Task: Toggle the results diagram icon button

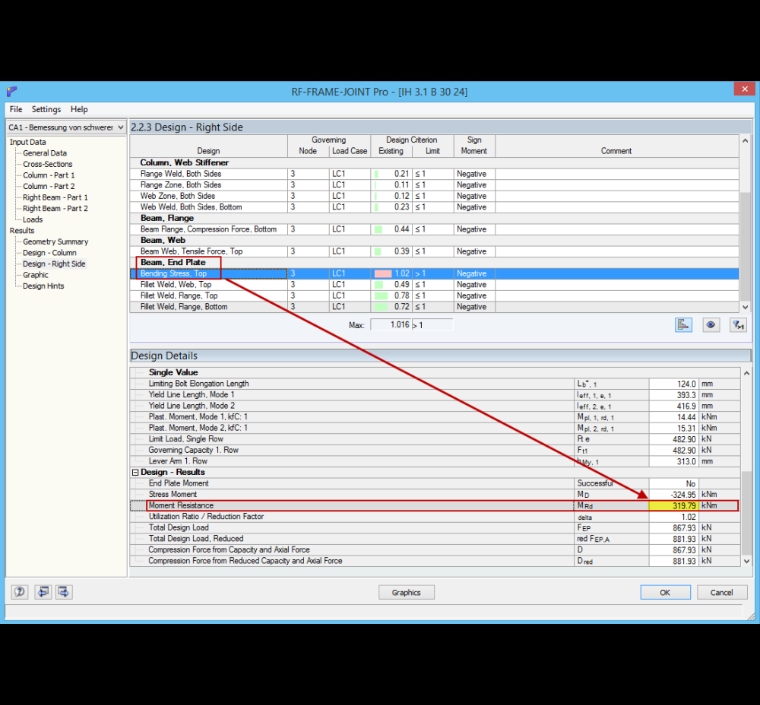Action: [x=683, y=325]
